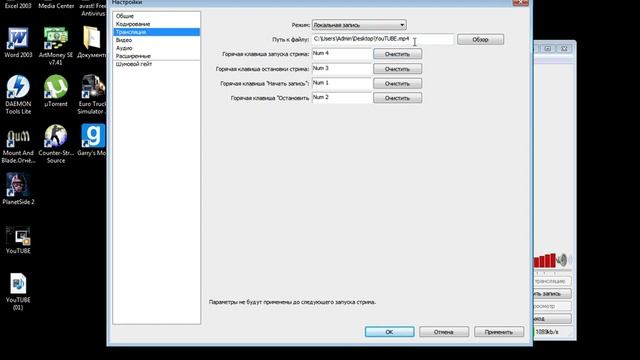This screenshot has width=640, height=360.
Task: Click the Применить apply button
Action: (499, 332)
